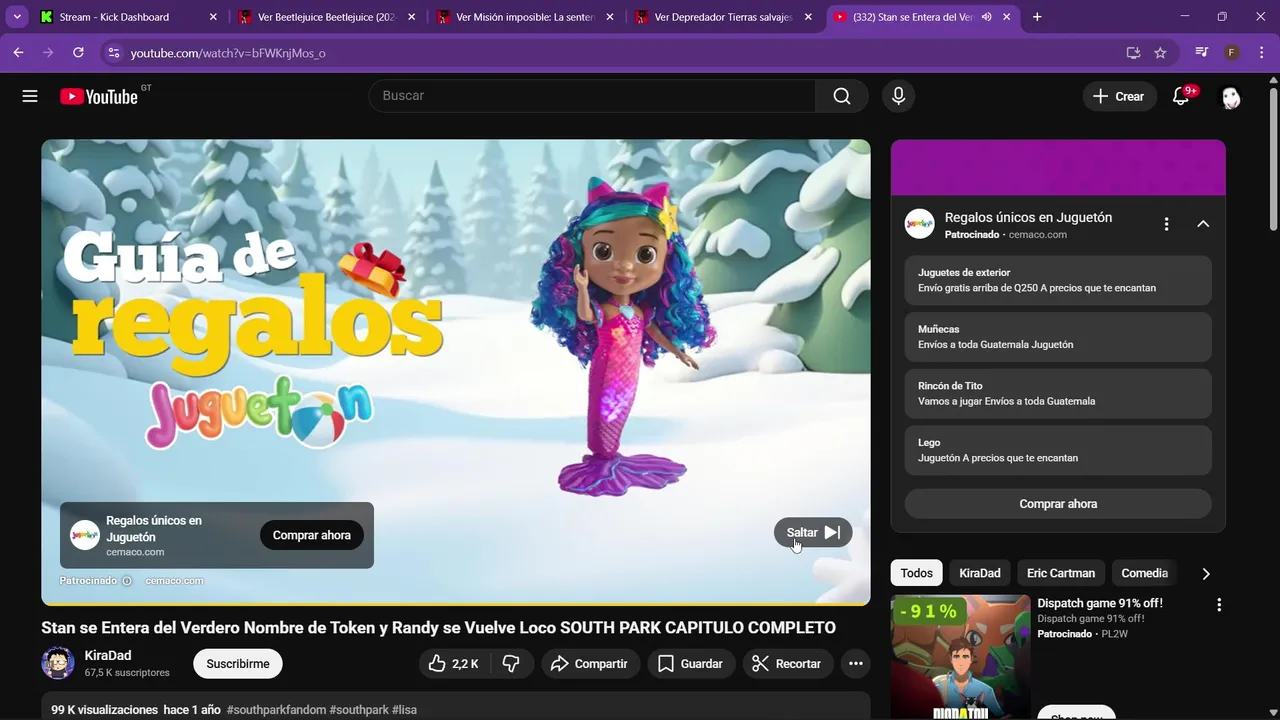Click the page vertical scrollbar
Viewport: 1280px width, 720px height.
point(1273,160)
